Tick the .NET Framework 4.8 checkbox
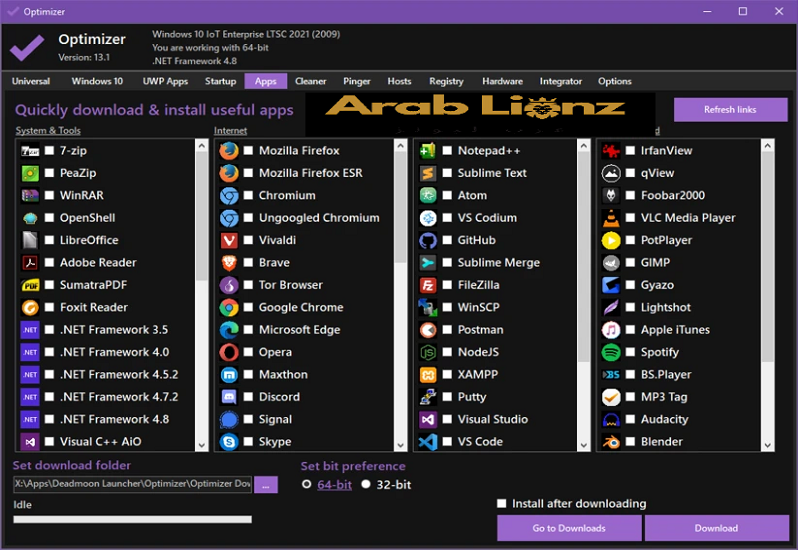 (49, 419)
